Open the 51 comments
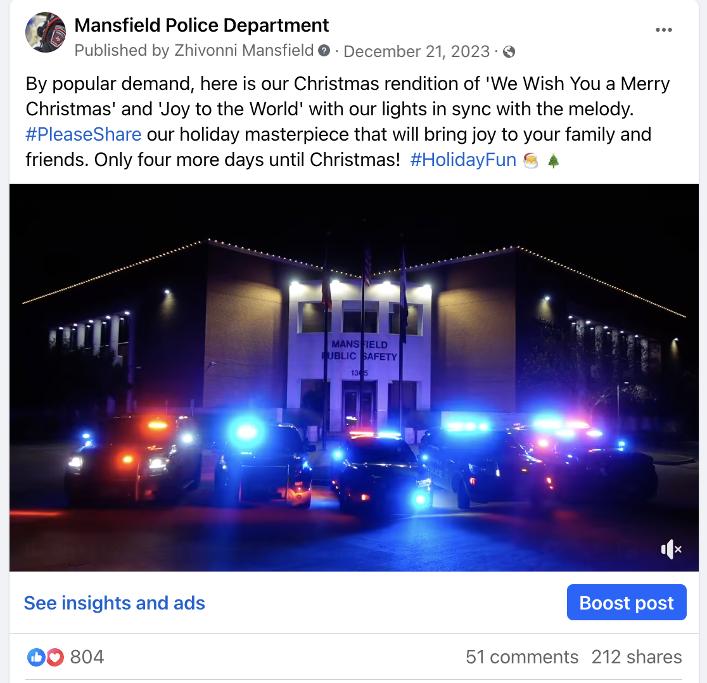Screen dimensions: 707x683 pyautogui.click(x=522, y=657)
